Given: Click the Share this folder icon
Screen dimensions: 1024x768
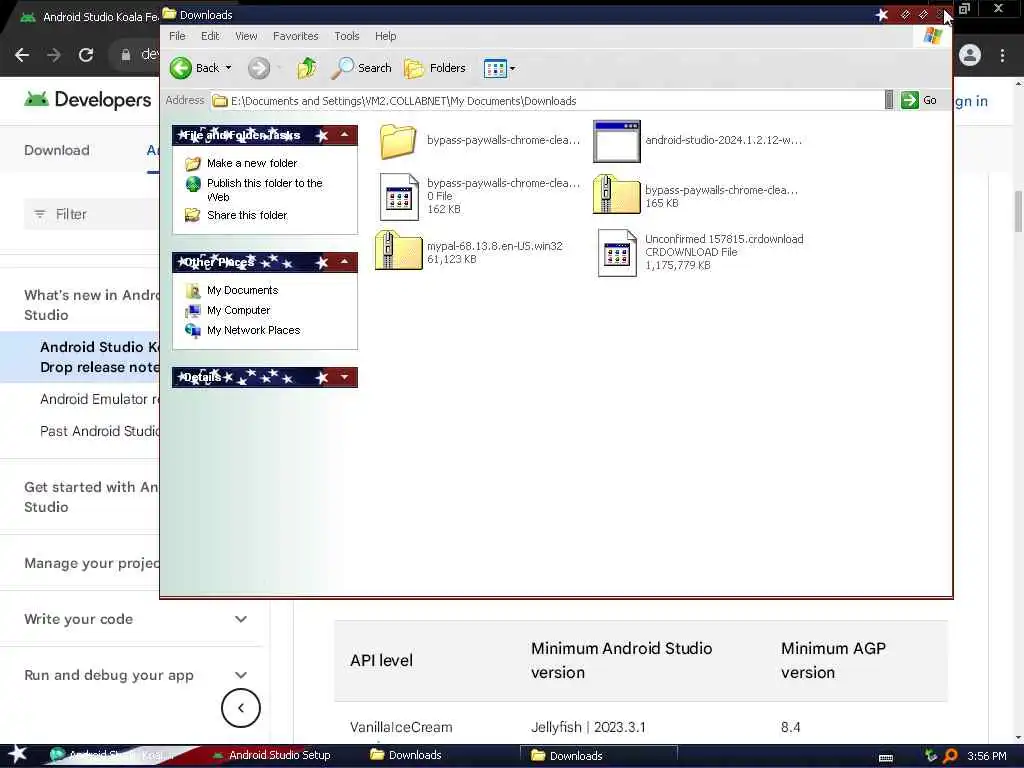Looking at the screenshot, I should tap(193, 215).
